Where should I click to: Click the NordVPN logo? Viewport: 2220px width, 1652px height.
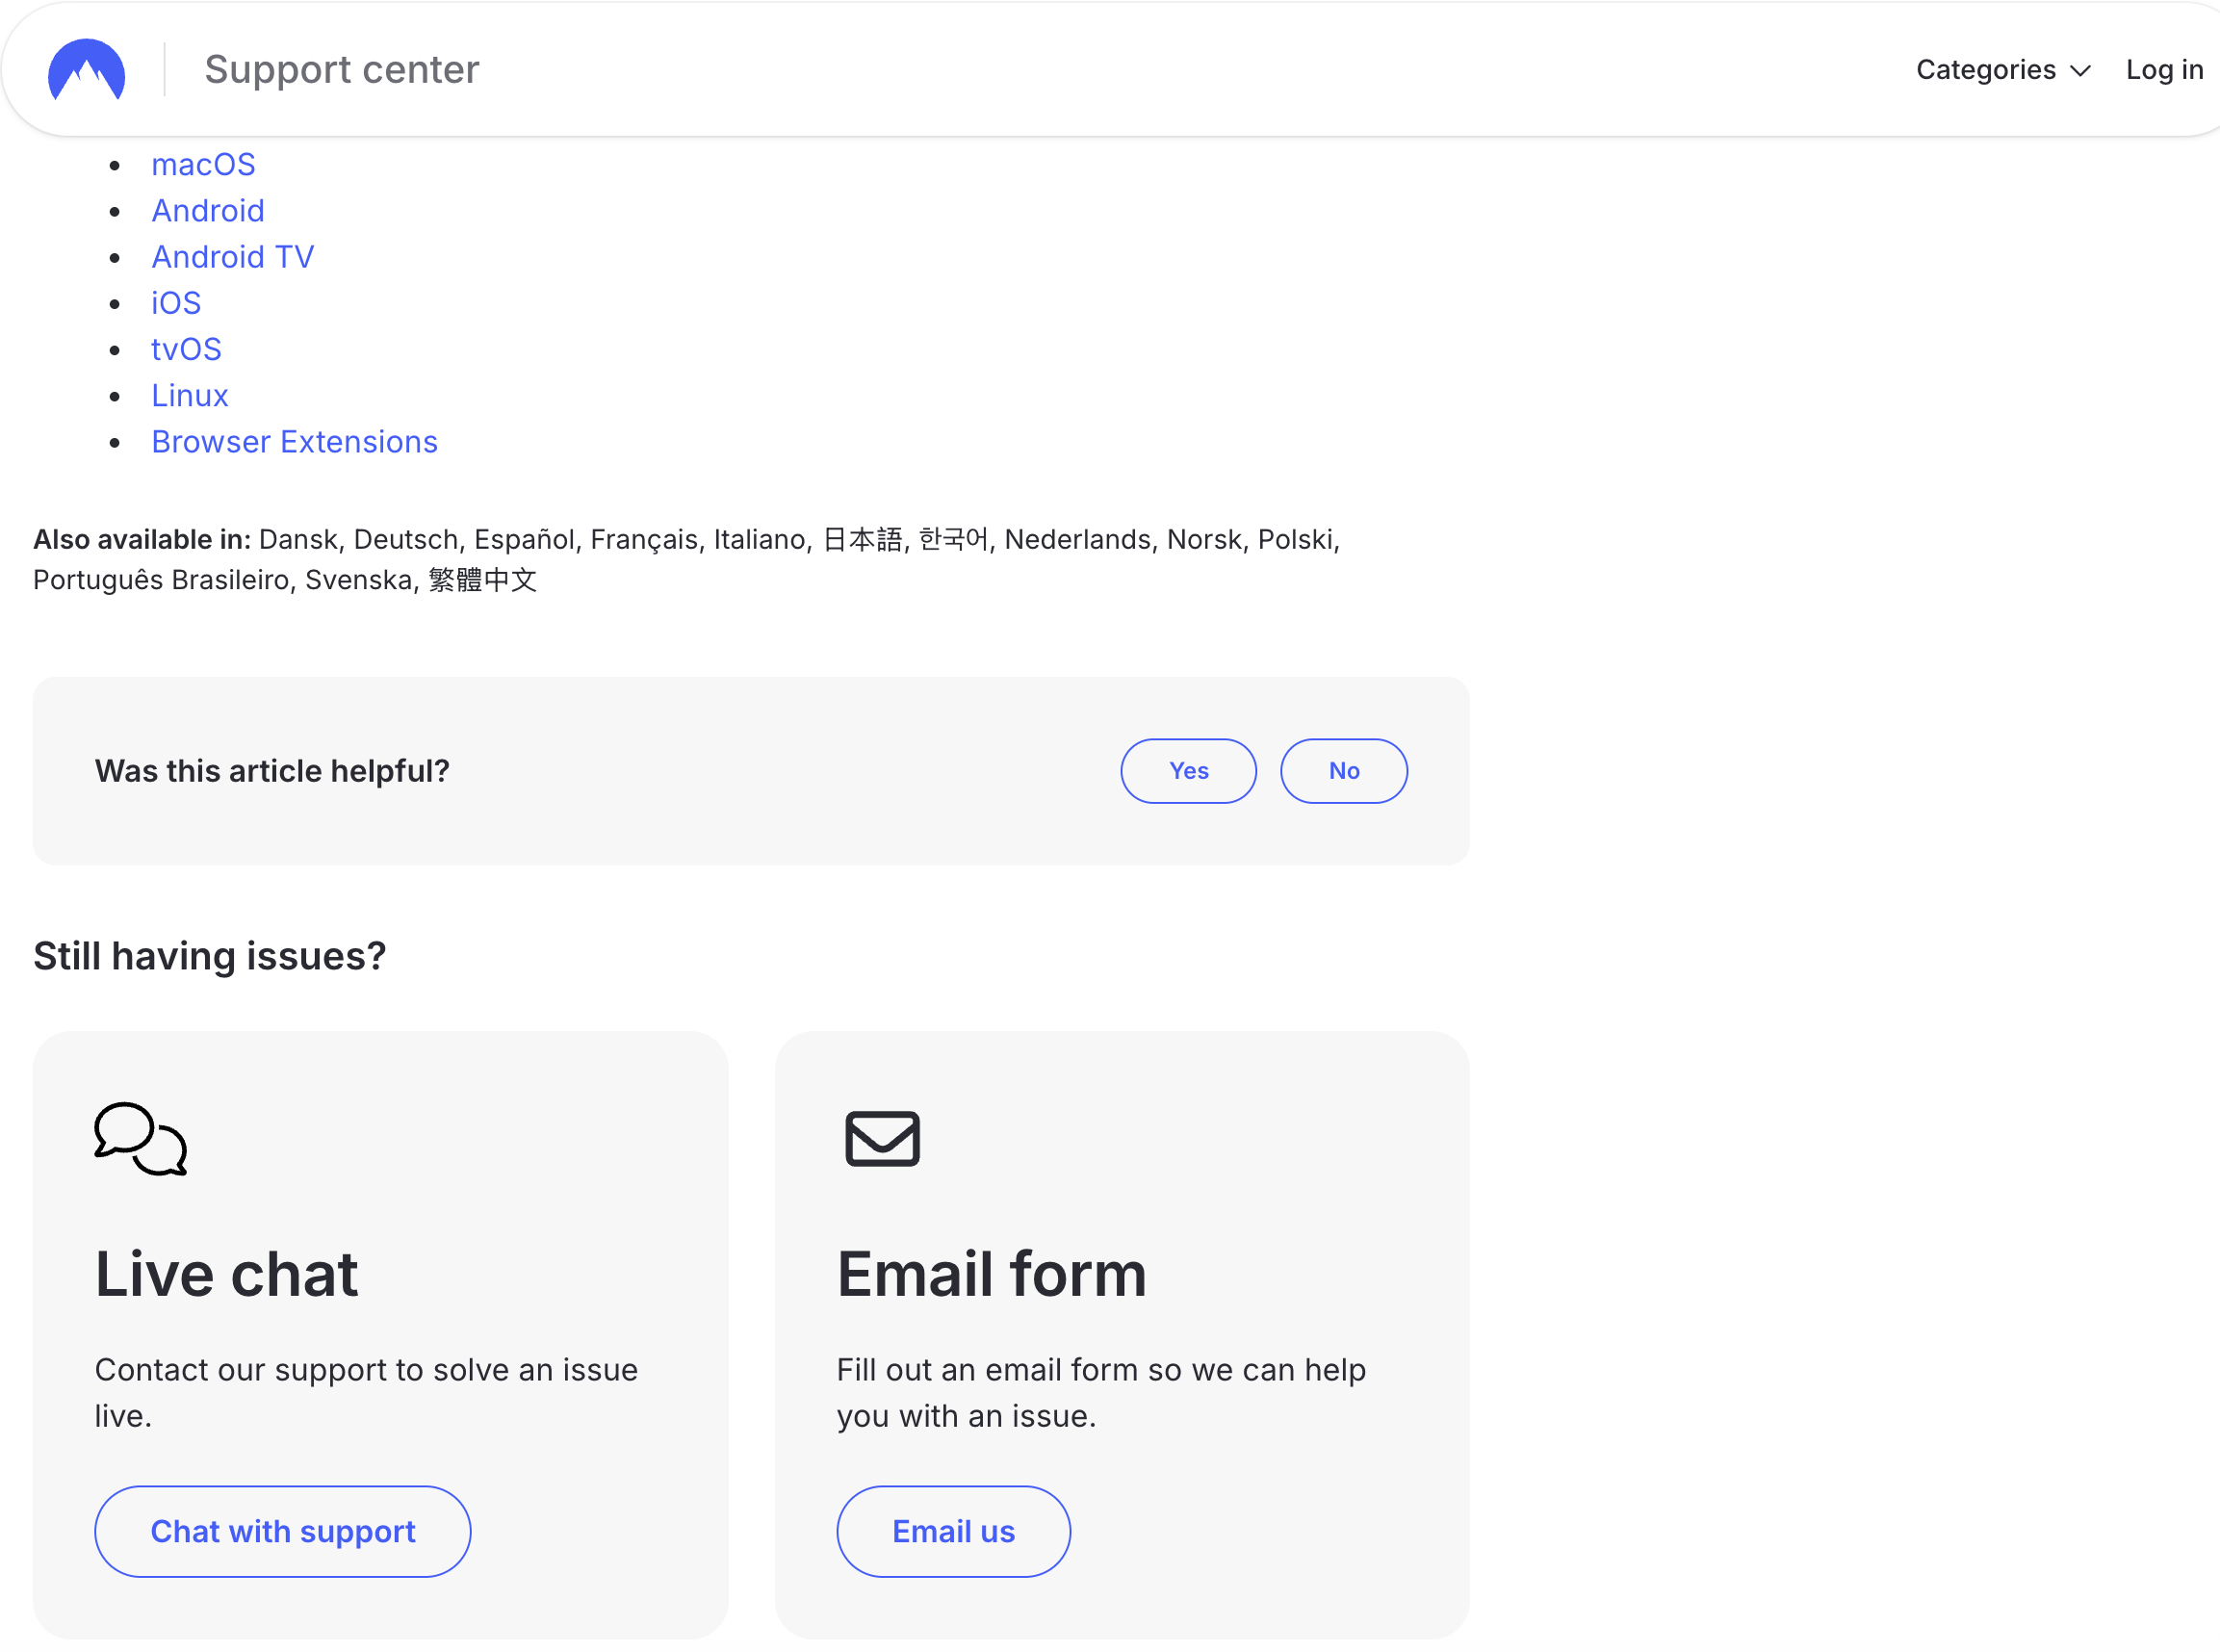tap(86, 69)
